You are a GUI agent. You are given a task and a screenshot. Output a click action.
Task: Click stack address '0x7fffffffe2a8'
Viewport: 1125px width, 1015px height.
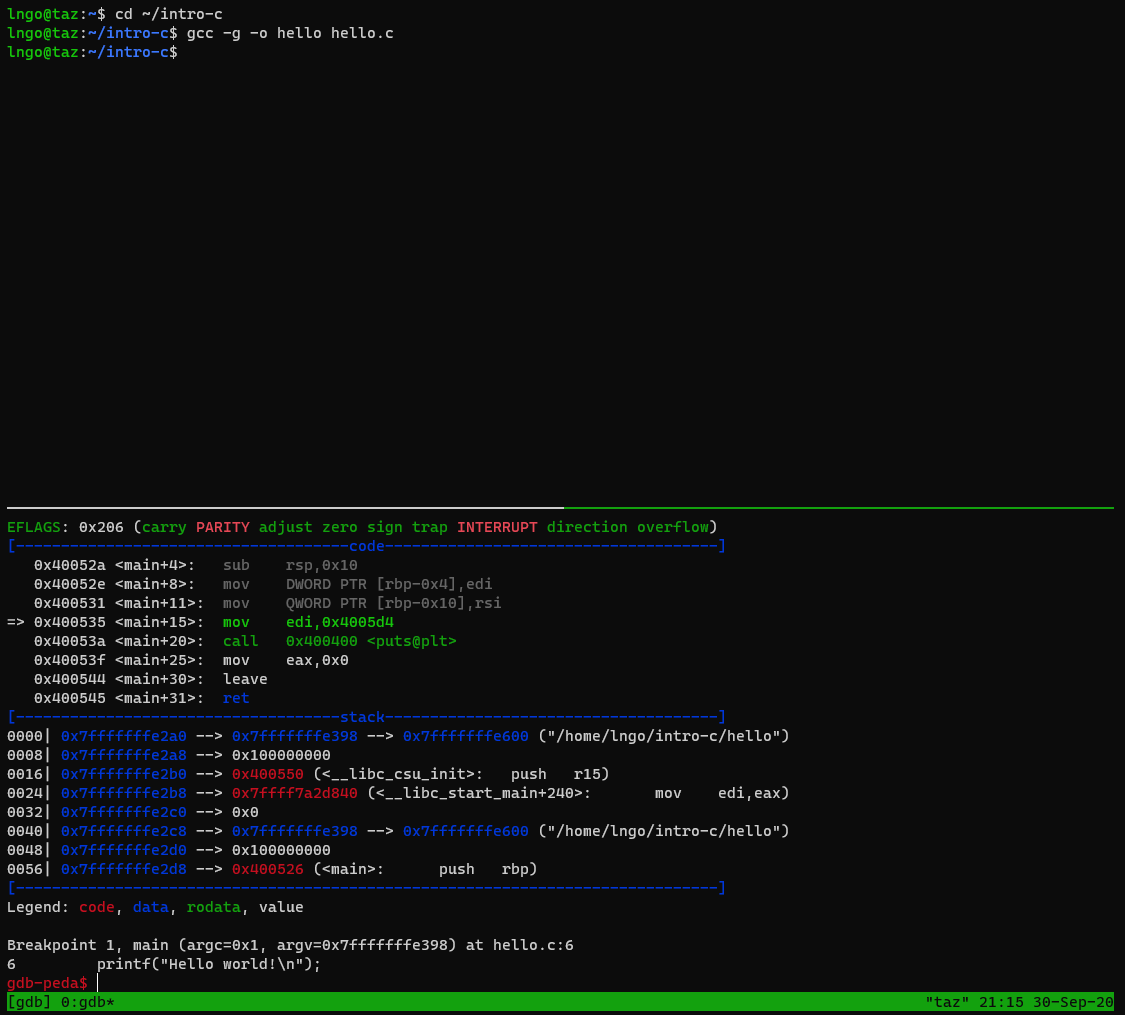coord(123,755)
